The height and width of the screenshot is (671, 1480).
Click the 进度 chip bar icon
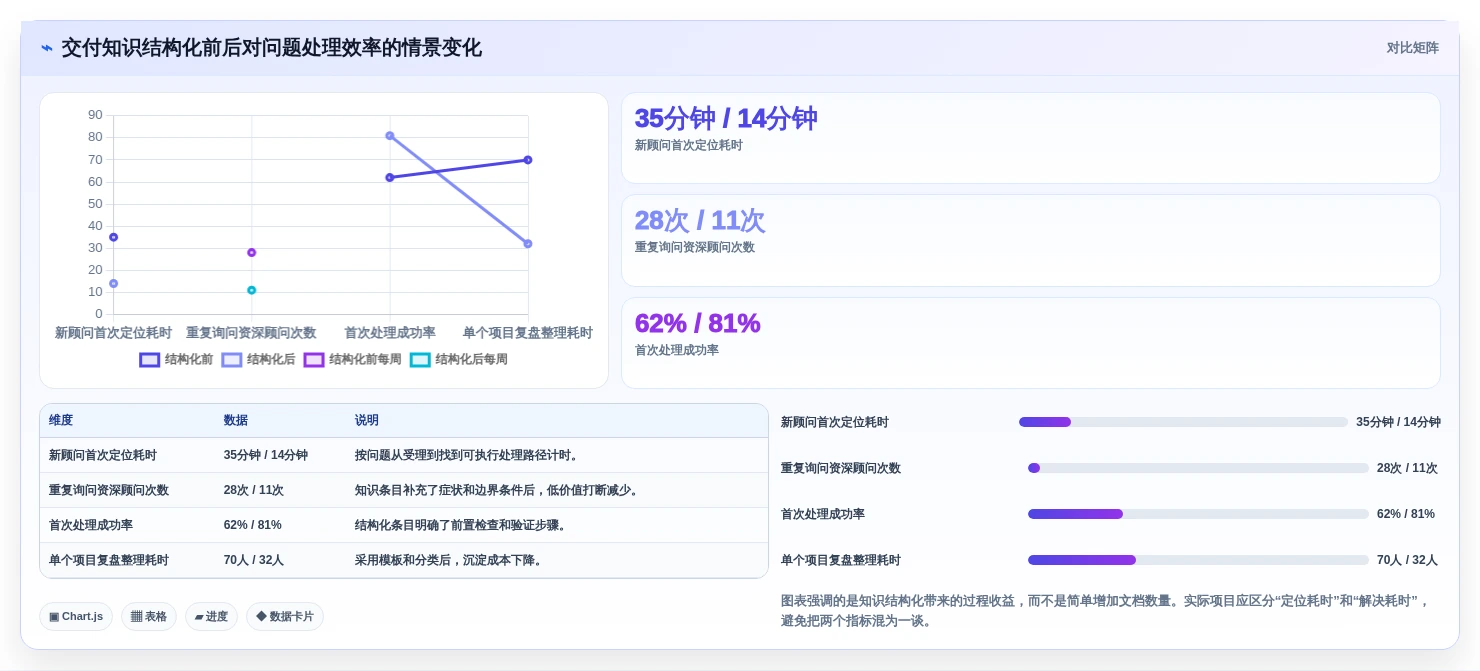[199, 617]
